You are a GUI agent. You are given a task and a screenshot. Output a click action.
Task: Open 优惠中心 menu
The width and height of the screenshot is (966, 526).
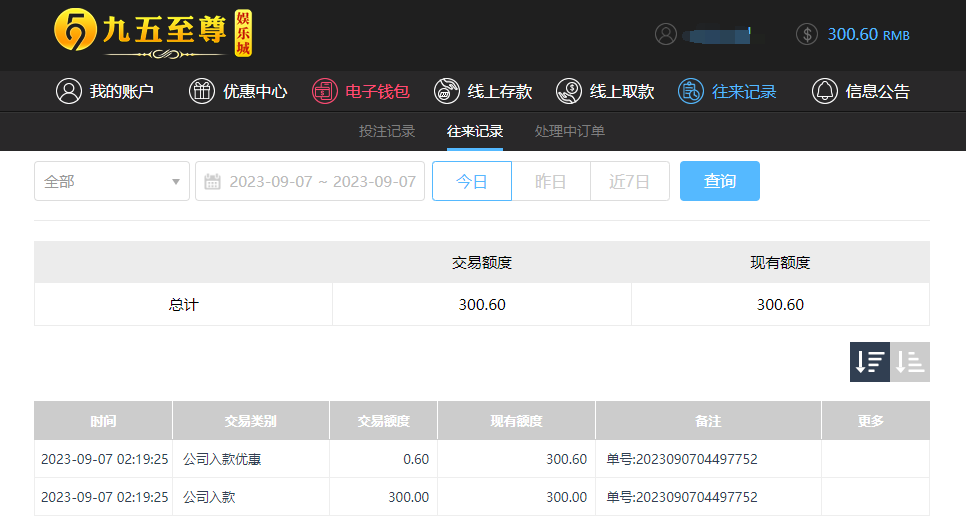[x=238, y=91]
